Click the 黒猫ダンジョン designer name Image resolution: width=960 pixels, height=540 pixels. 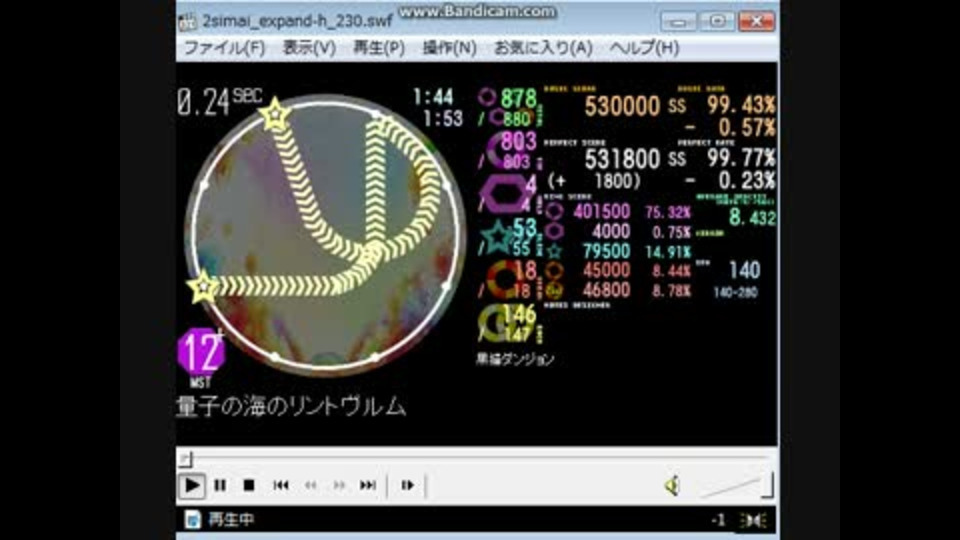(515, 359)
